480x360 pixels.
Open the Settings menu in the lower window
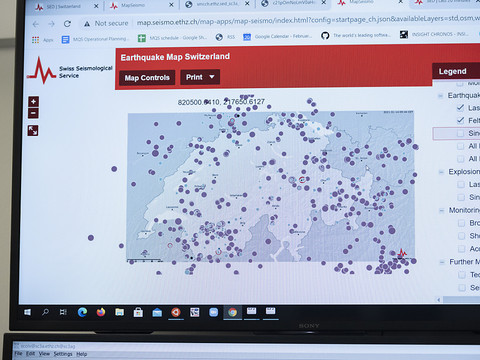click(63, 354)
